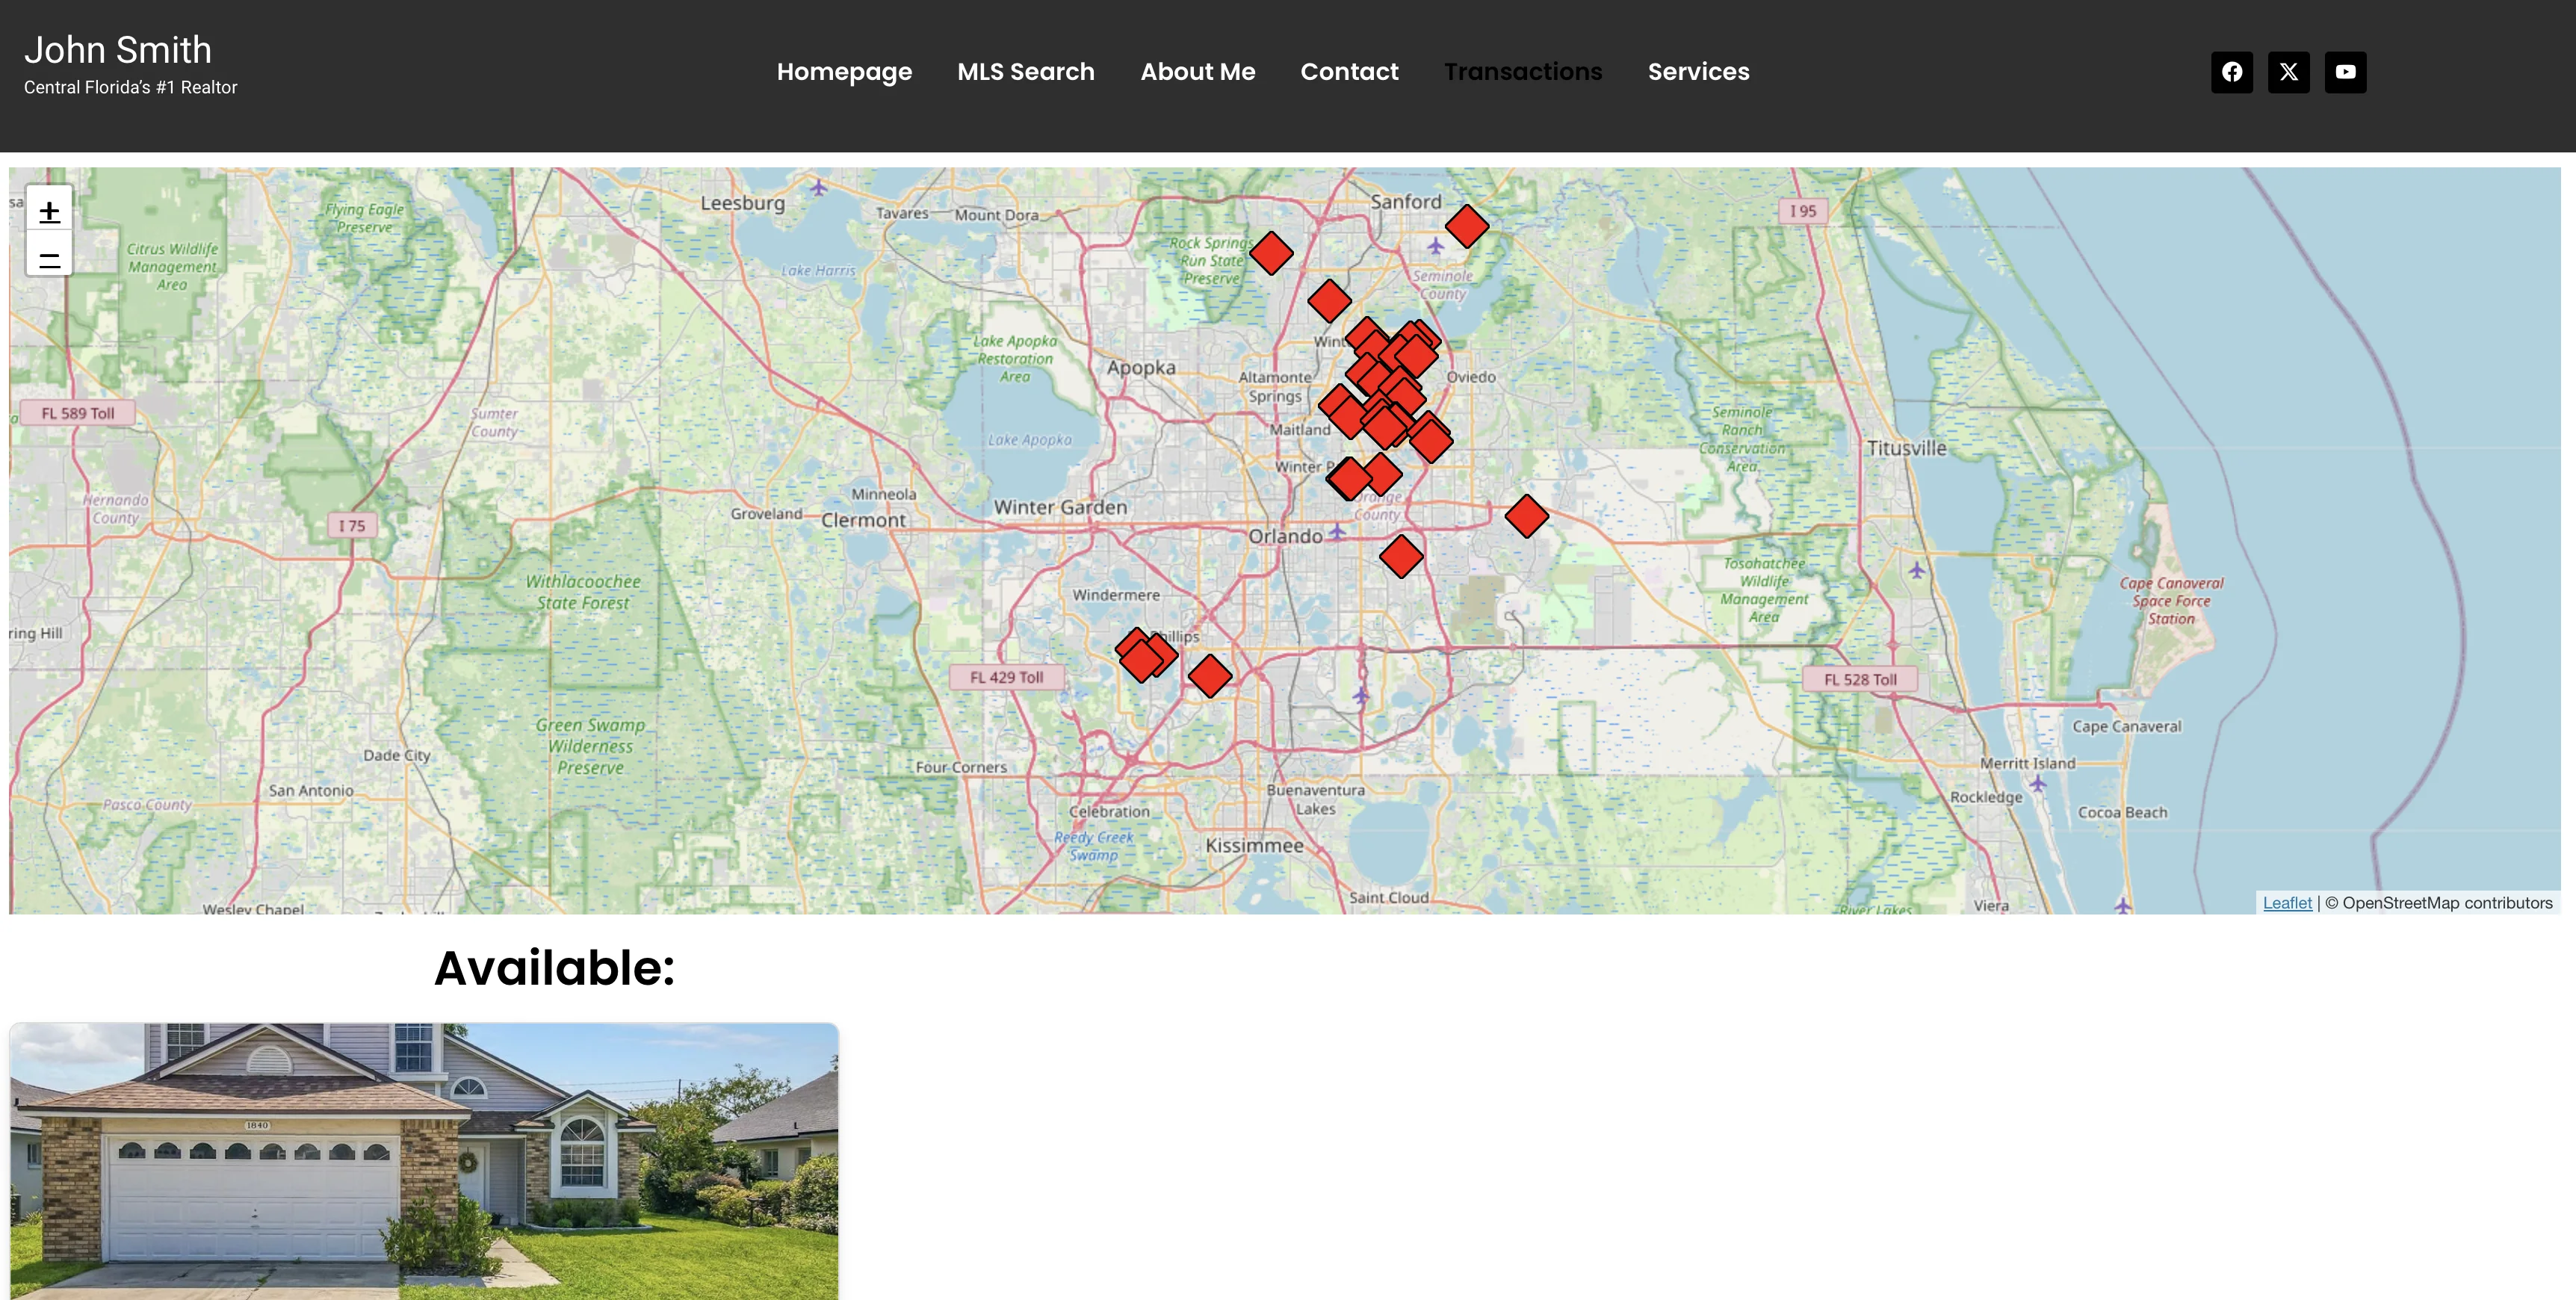Open the Contact page
The height and width of the screenshot is (1300, 2576).
(x=1349, y=72)
